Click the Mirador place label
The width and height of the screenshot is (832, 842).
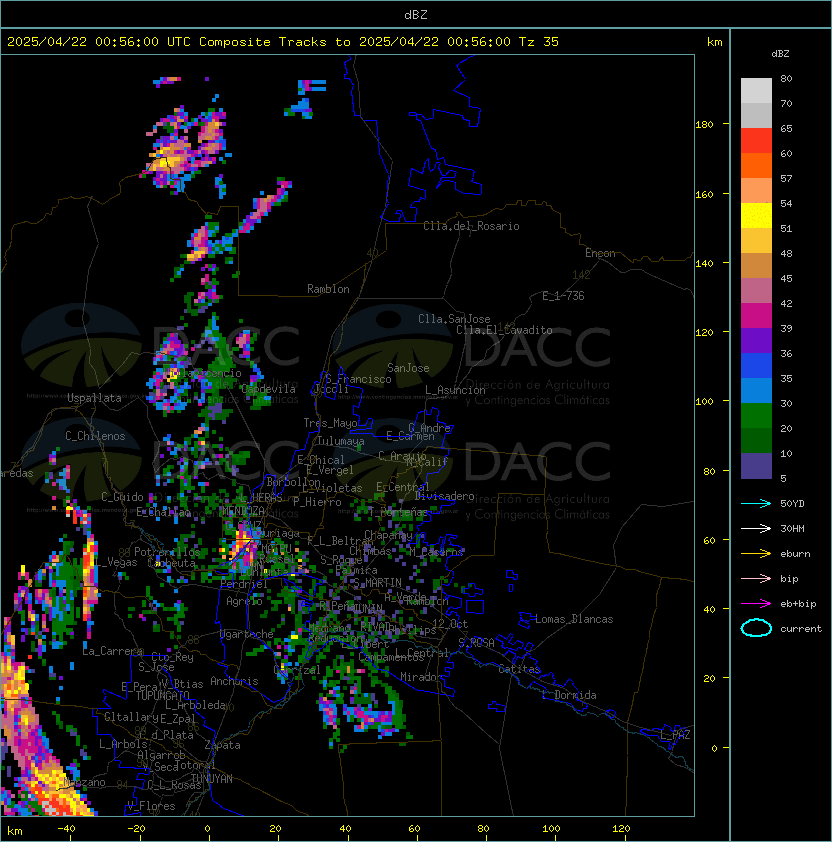click(x=422, y=678)
